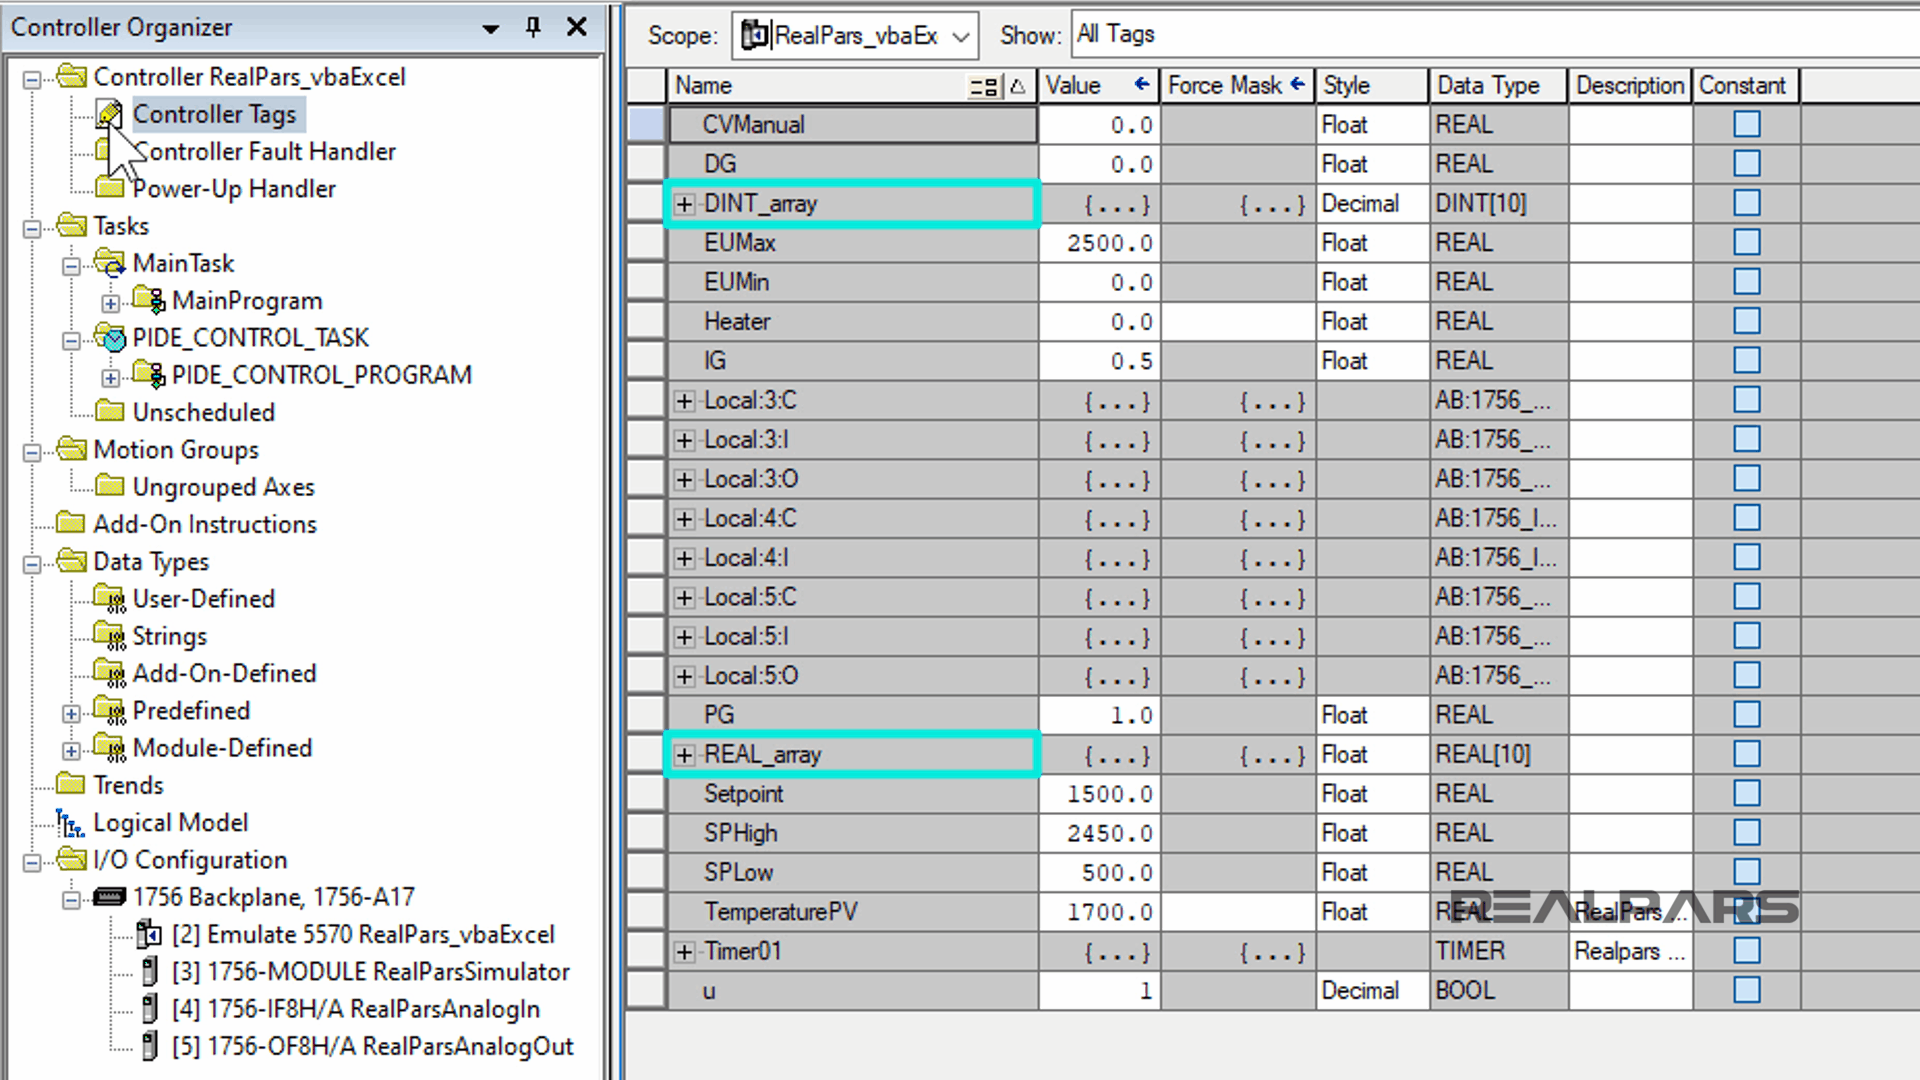The width and height of the screenshot is (1920, 1080).
Task: Click the Logical Model icon
Action: tap(69, 823)
